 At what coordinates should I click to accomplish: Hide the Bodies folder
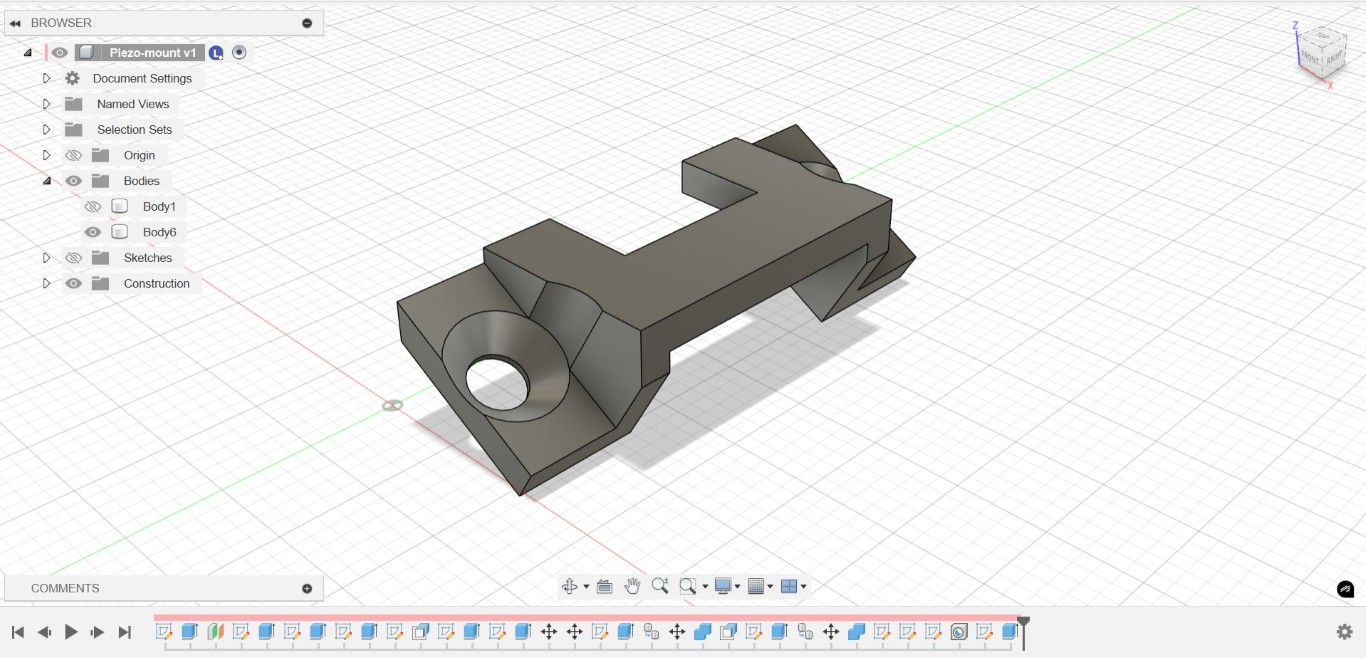73,181
